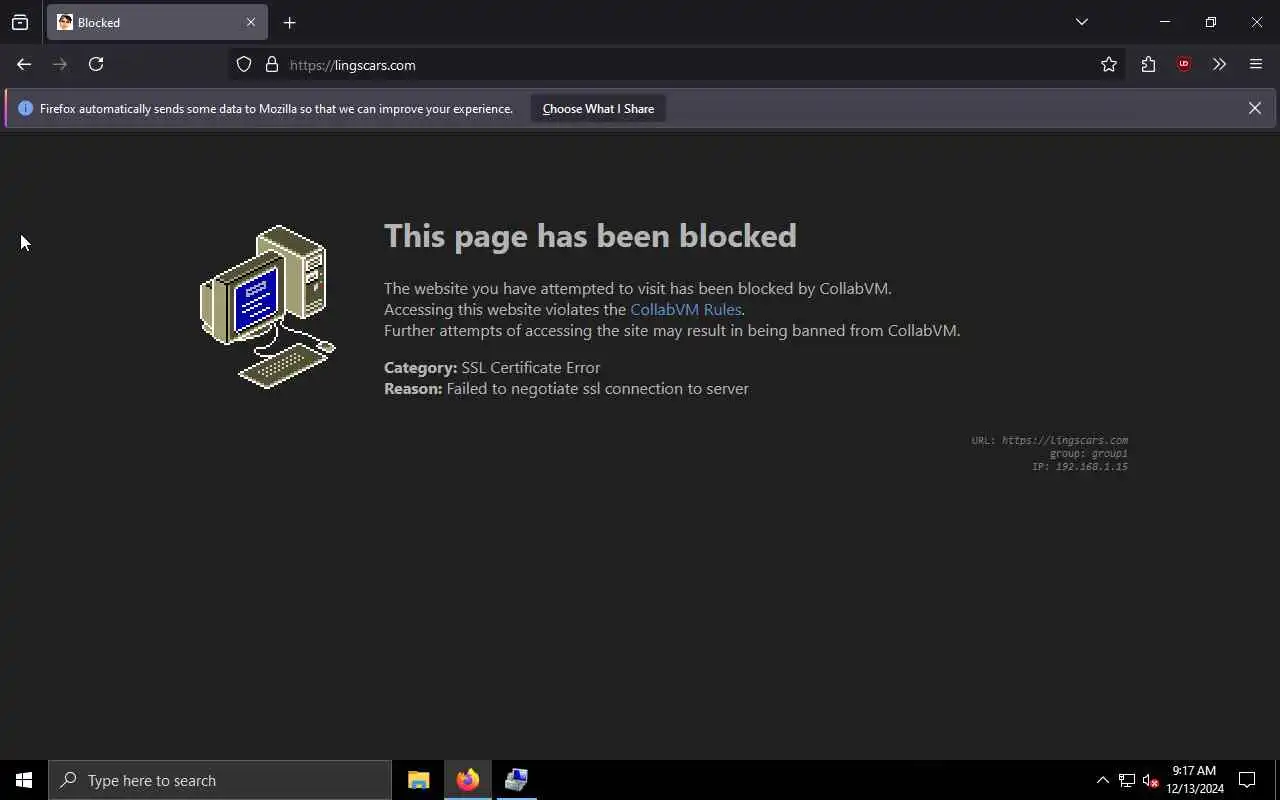This screenshot has width=1280, height=800.
Task: Open the third taskbar application icon
Action: pyautogui.click(x=516, y=780)
